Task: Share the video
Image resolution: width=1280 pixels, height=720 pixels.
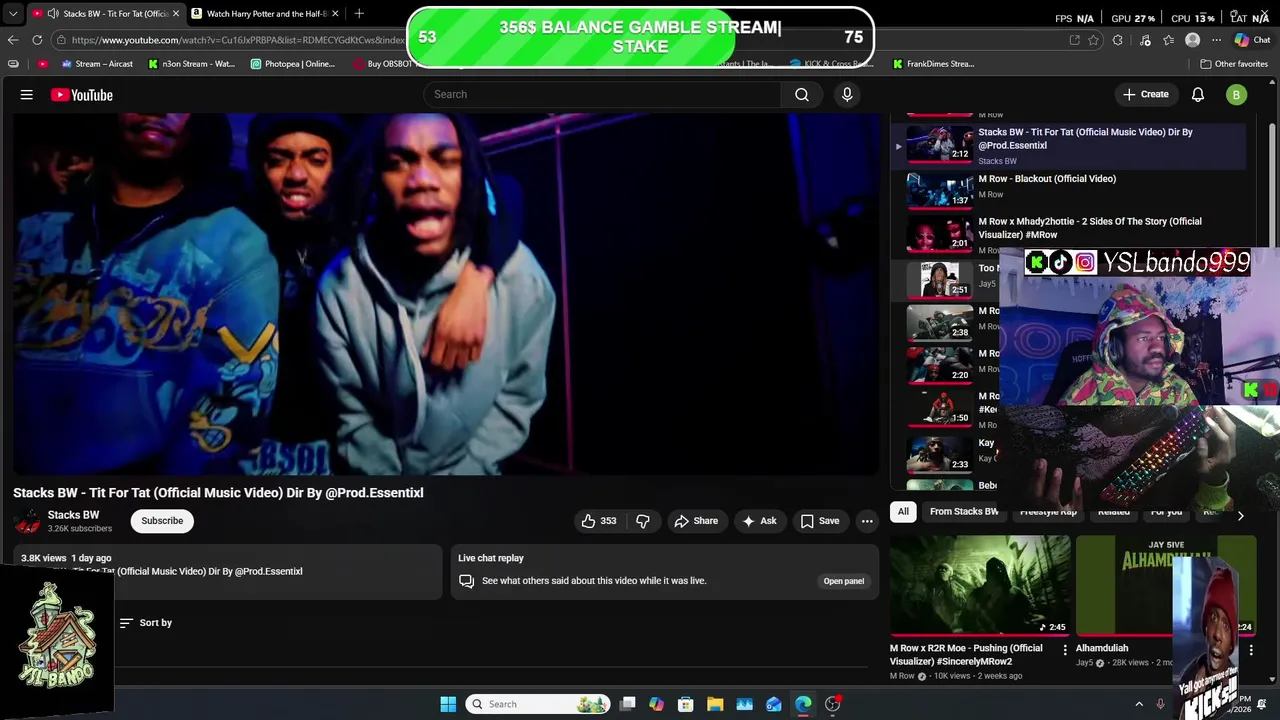Action: (x=696, y=521)
